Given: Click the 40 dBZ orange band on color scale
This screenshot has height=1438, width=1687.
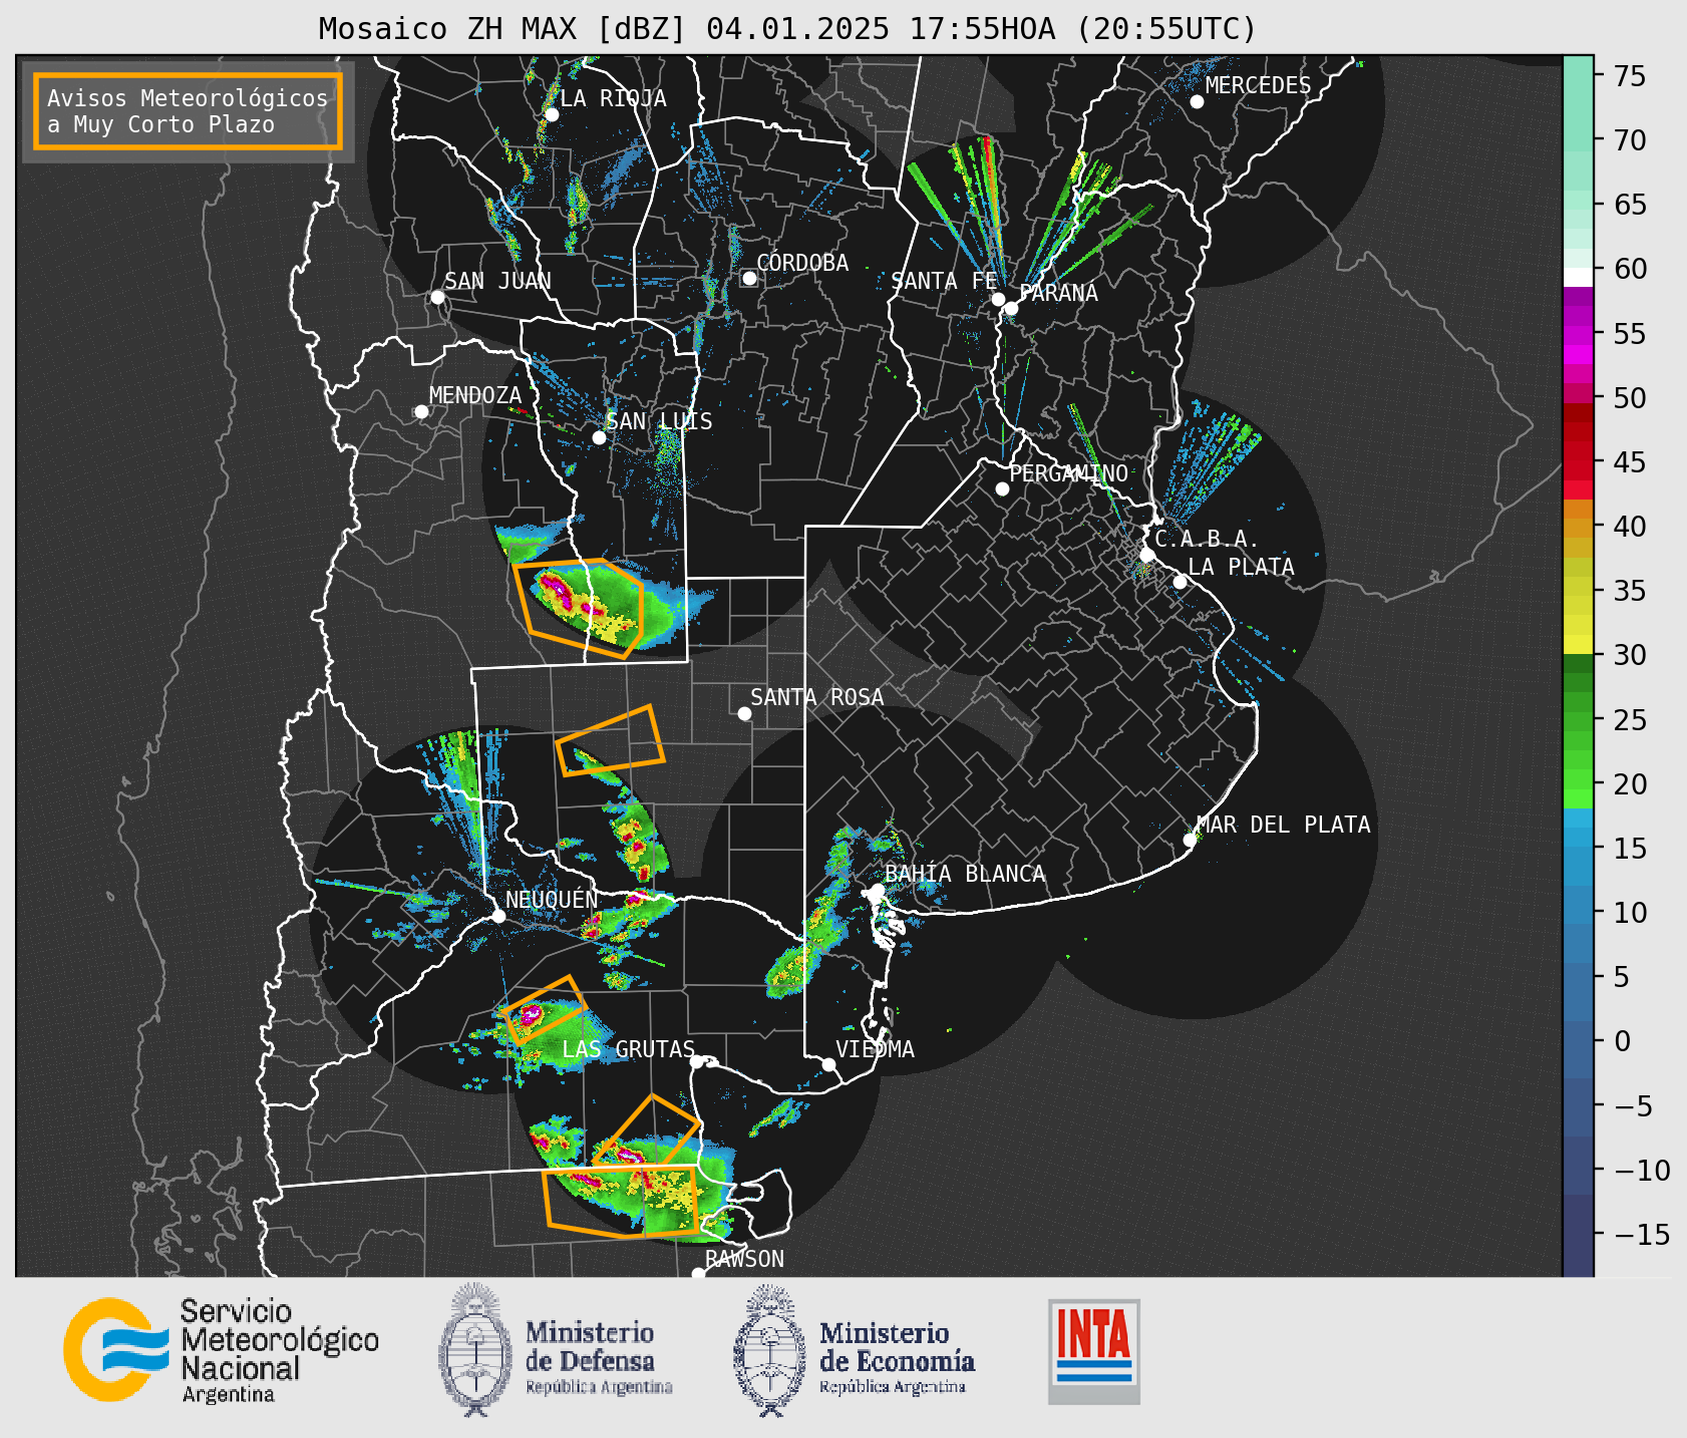Looking at the screenshot, I should [1577, 527].
